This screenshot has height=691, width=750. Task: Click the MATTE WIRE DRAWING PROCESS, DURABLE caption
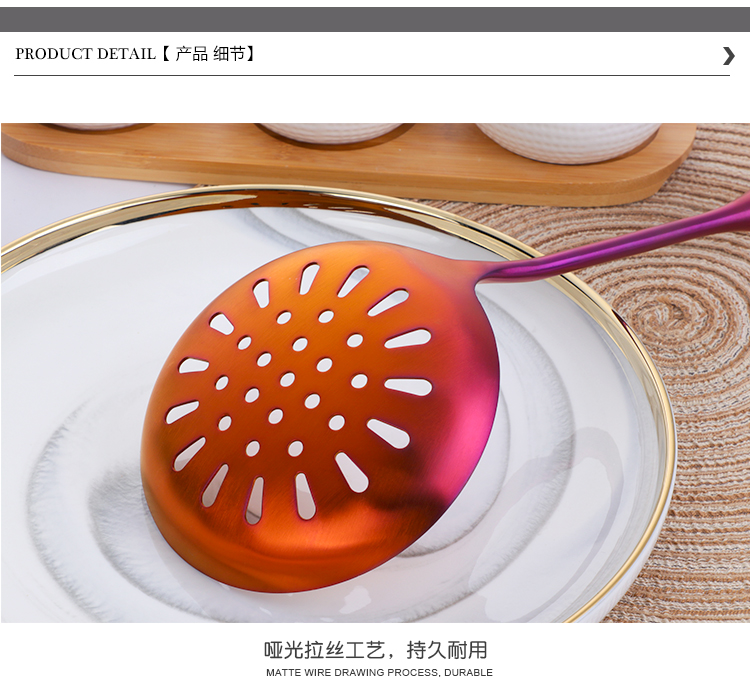tap(379, 672)
